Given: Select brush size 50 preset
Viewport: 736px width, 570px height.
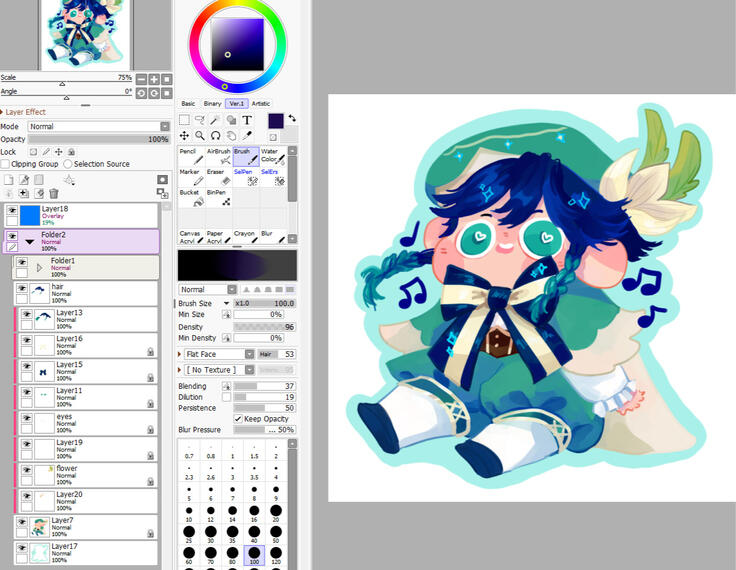Looking at the screenshot, I should [x=276, y=534].
